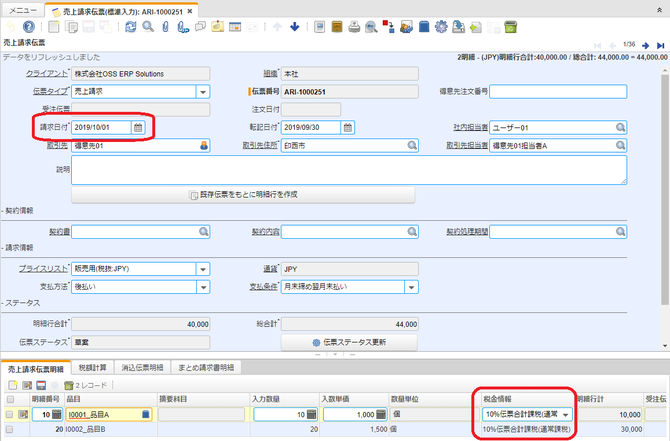Viewport: 670px width, 441px height.
Task: Open the Help icon in toolbar
Action: click(x=29, y=27)
